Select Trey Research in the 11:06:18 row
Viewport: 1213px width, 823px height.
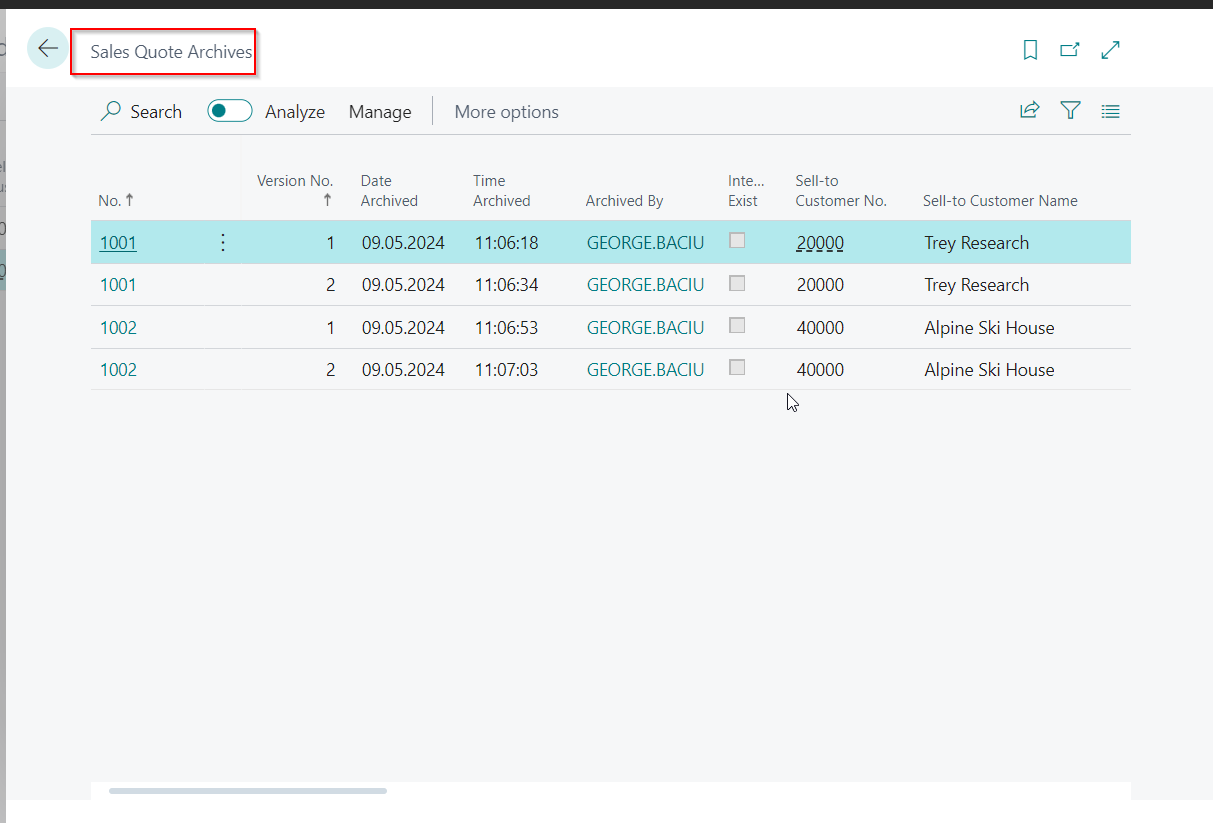click(x=976, y=243)
